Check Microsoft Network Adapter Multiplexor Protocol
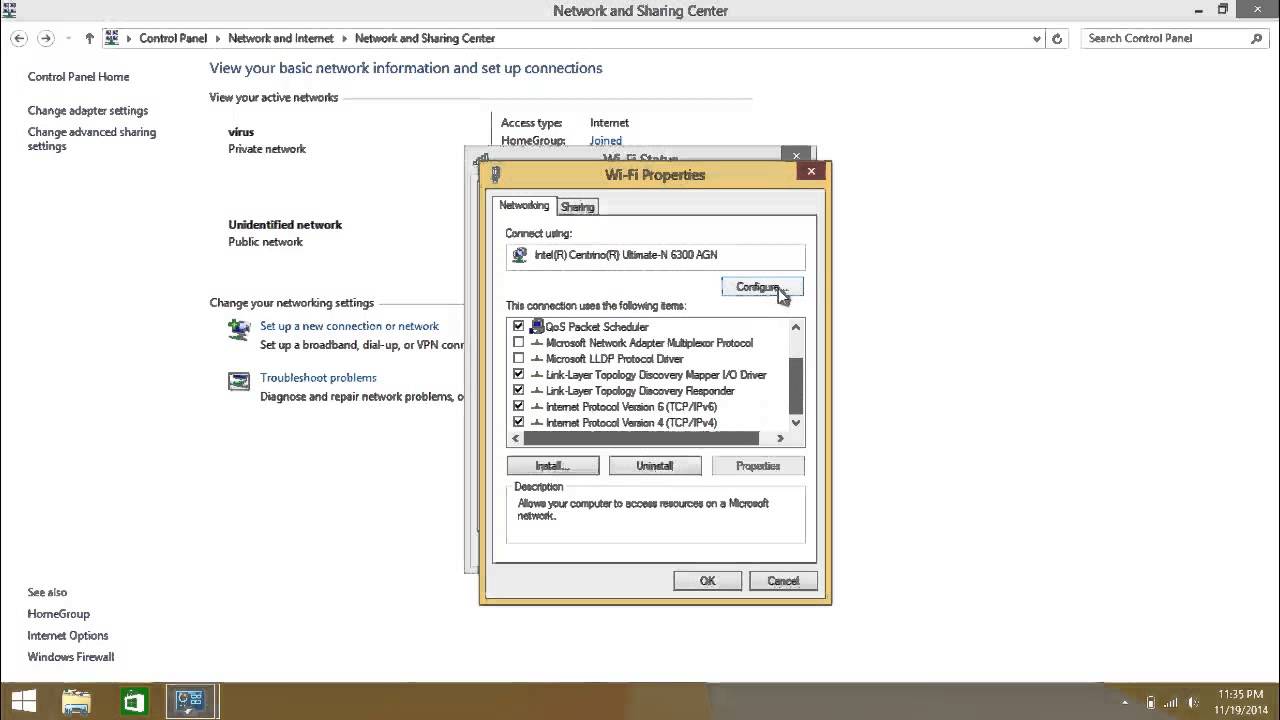The height and width of the screenshot is (720, 1280). (x=518, y=342)
